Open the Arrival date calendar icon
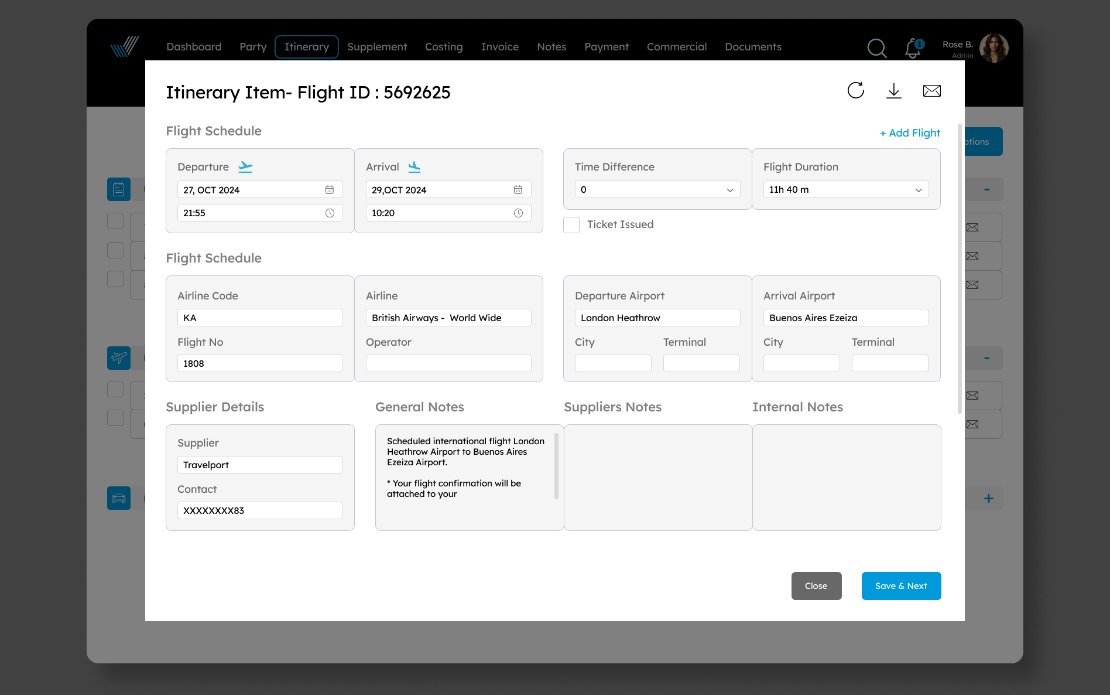This screenshot has height=695, width=1110. click(518, 190)
